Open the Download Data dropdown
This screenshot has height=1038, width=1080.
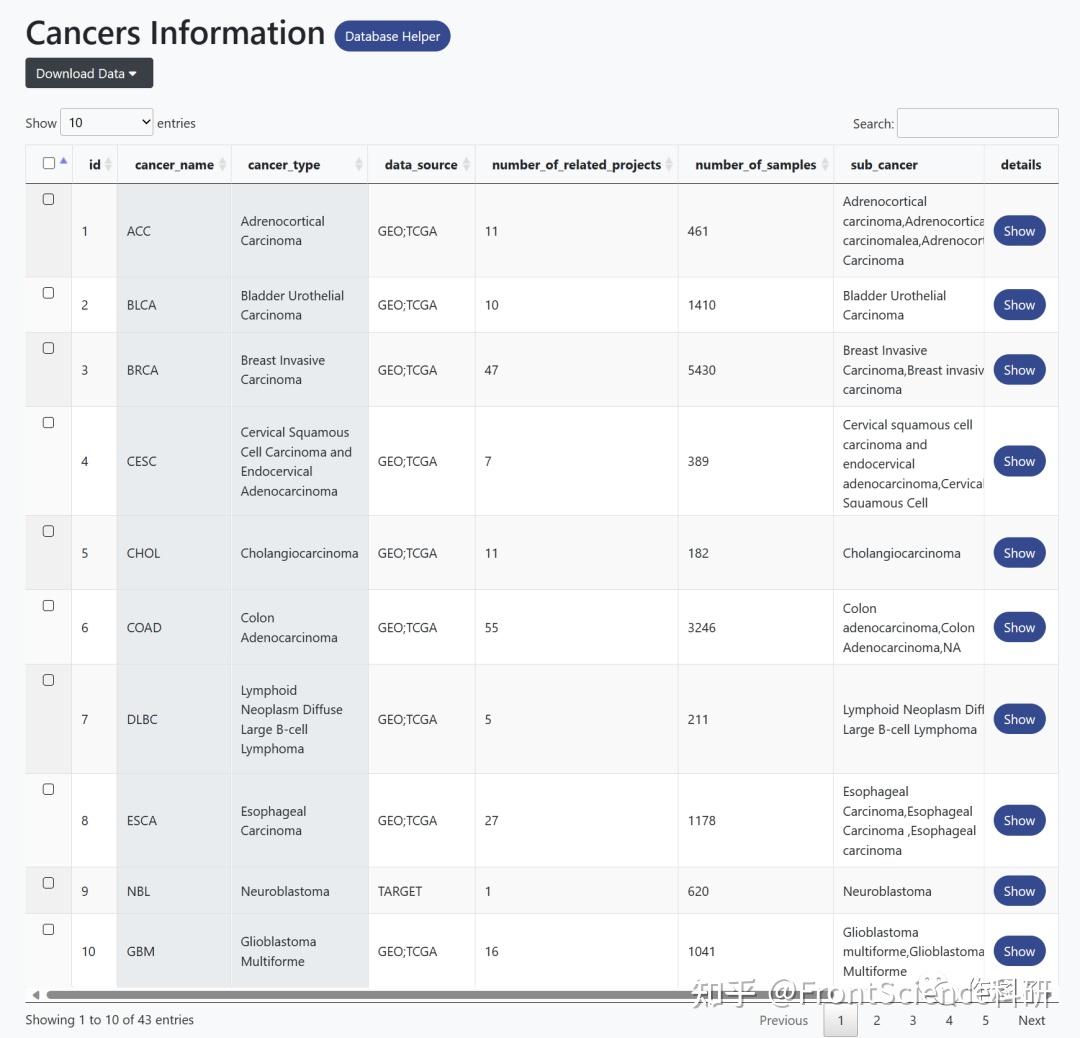88,73
